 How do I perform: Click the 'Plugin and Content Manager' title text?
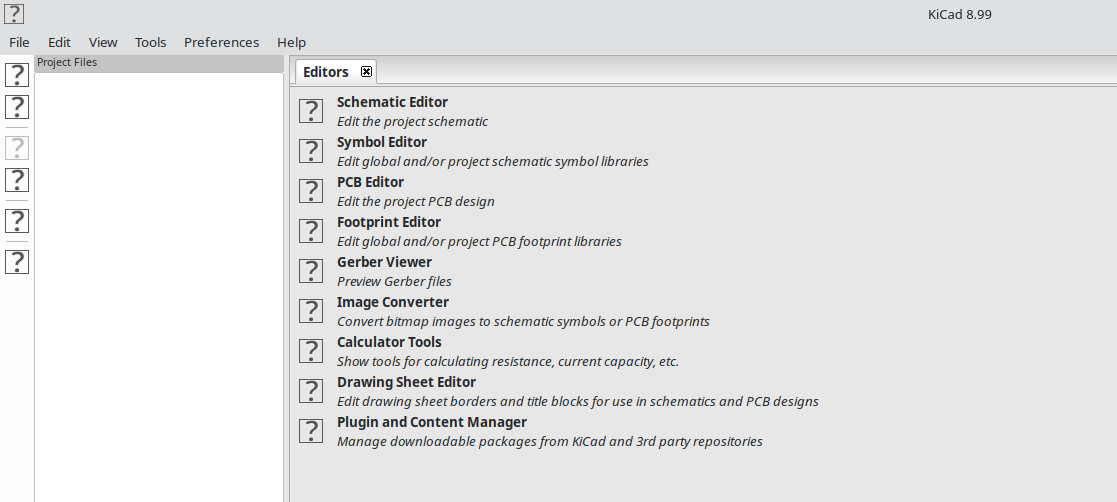432,422
